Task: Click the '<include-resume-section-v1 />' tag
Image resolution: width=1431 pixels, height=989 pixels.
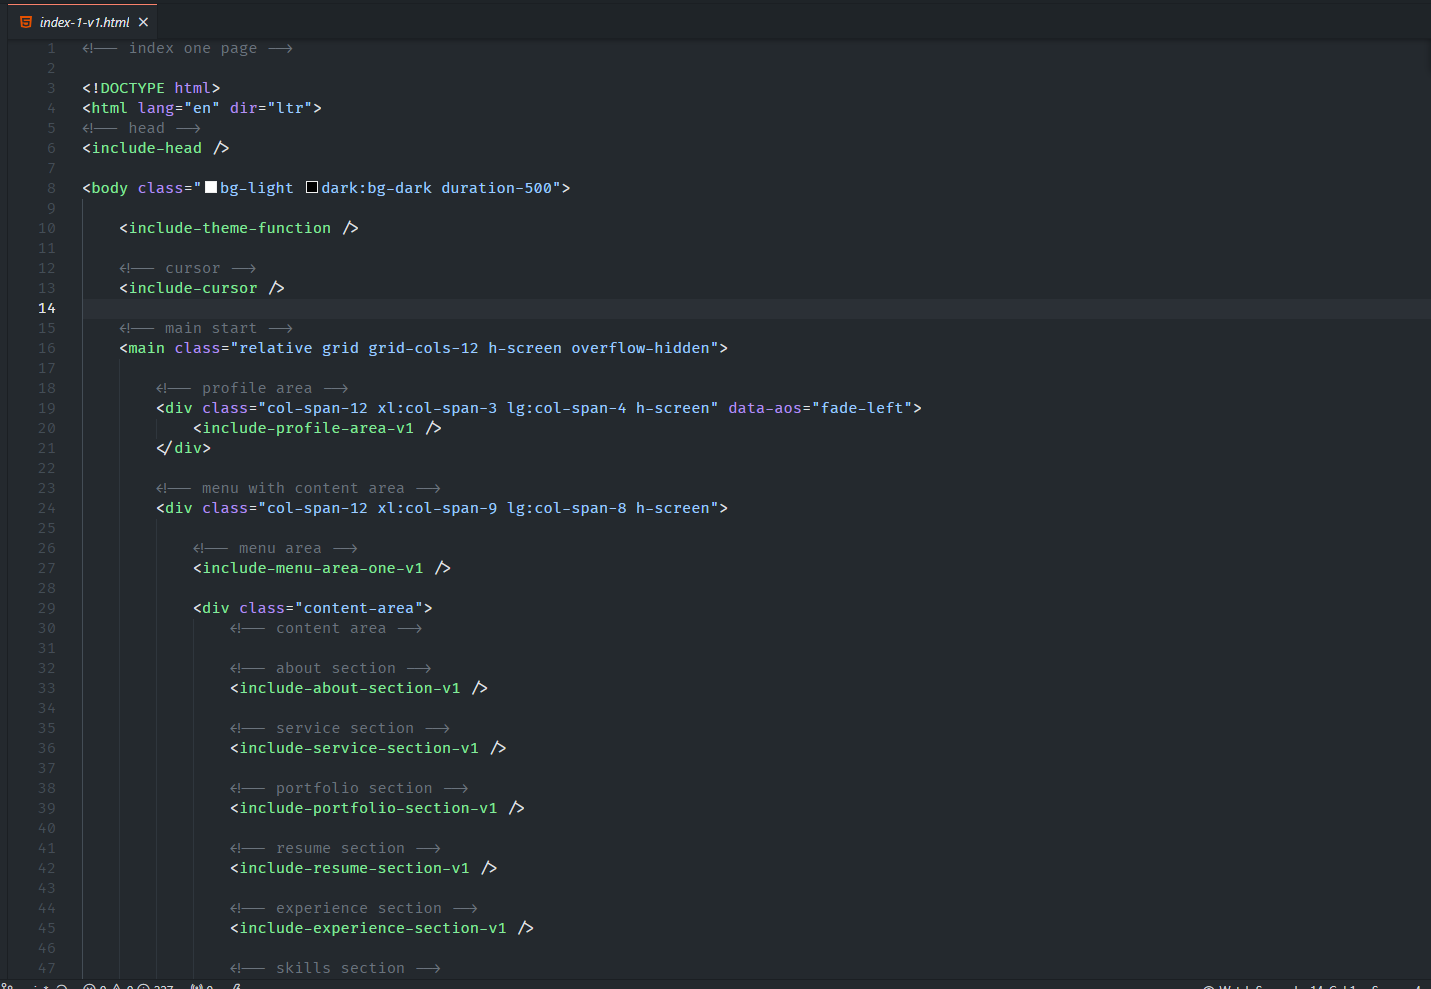Action: (x=364, y=868)
